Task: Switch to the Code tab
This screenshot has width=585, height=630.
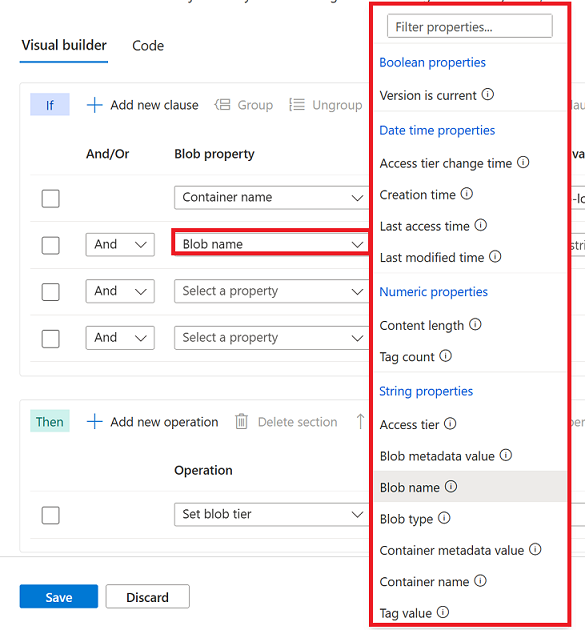Action: pos(148,46)
